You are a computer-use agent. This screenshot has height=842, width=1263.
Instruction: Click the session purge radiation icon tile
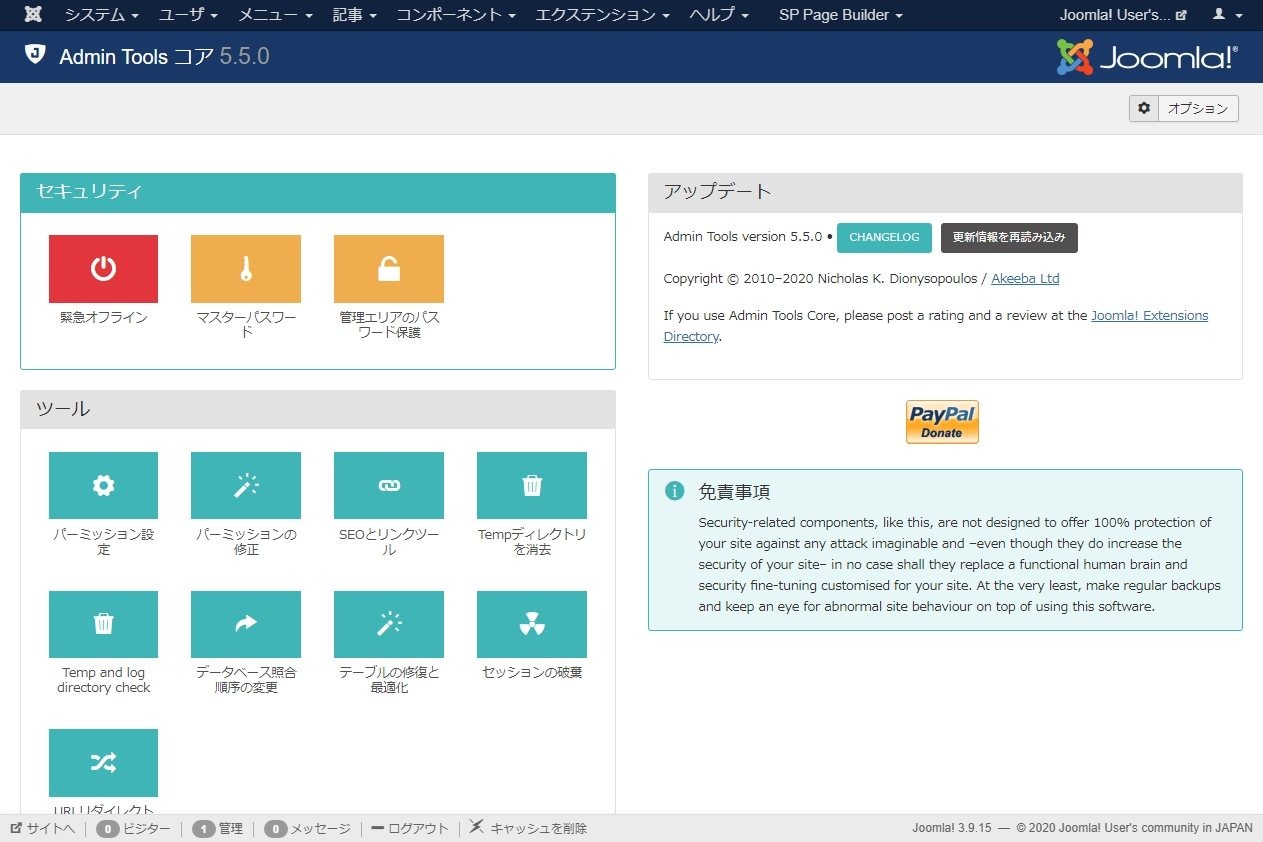pos(531,624)
